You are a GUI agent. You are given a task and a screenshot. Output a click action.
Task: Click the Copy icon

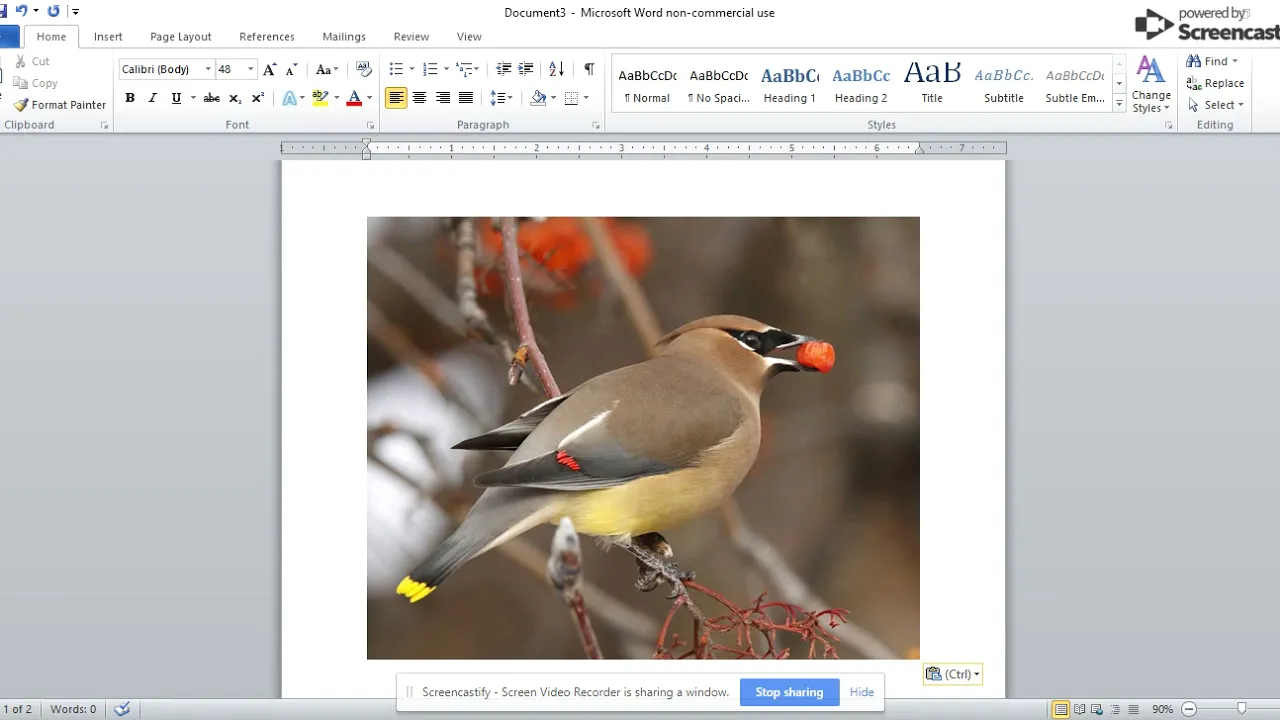20,83
